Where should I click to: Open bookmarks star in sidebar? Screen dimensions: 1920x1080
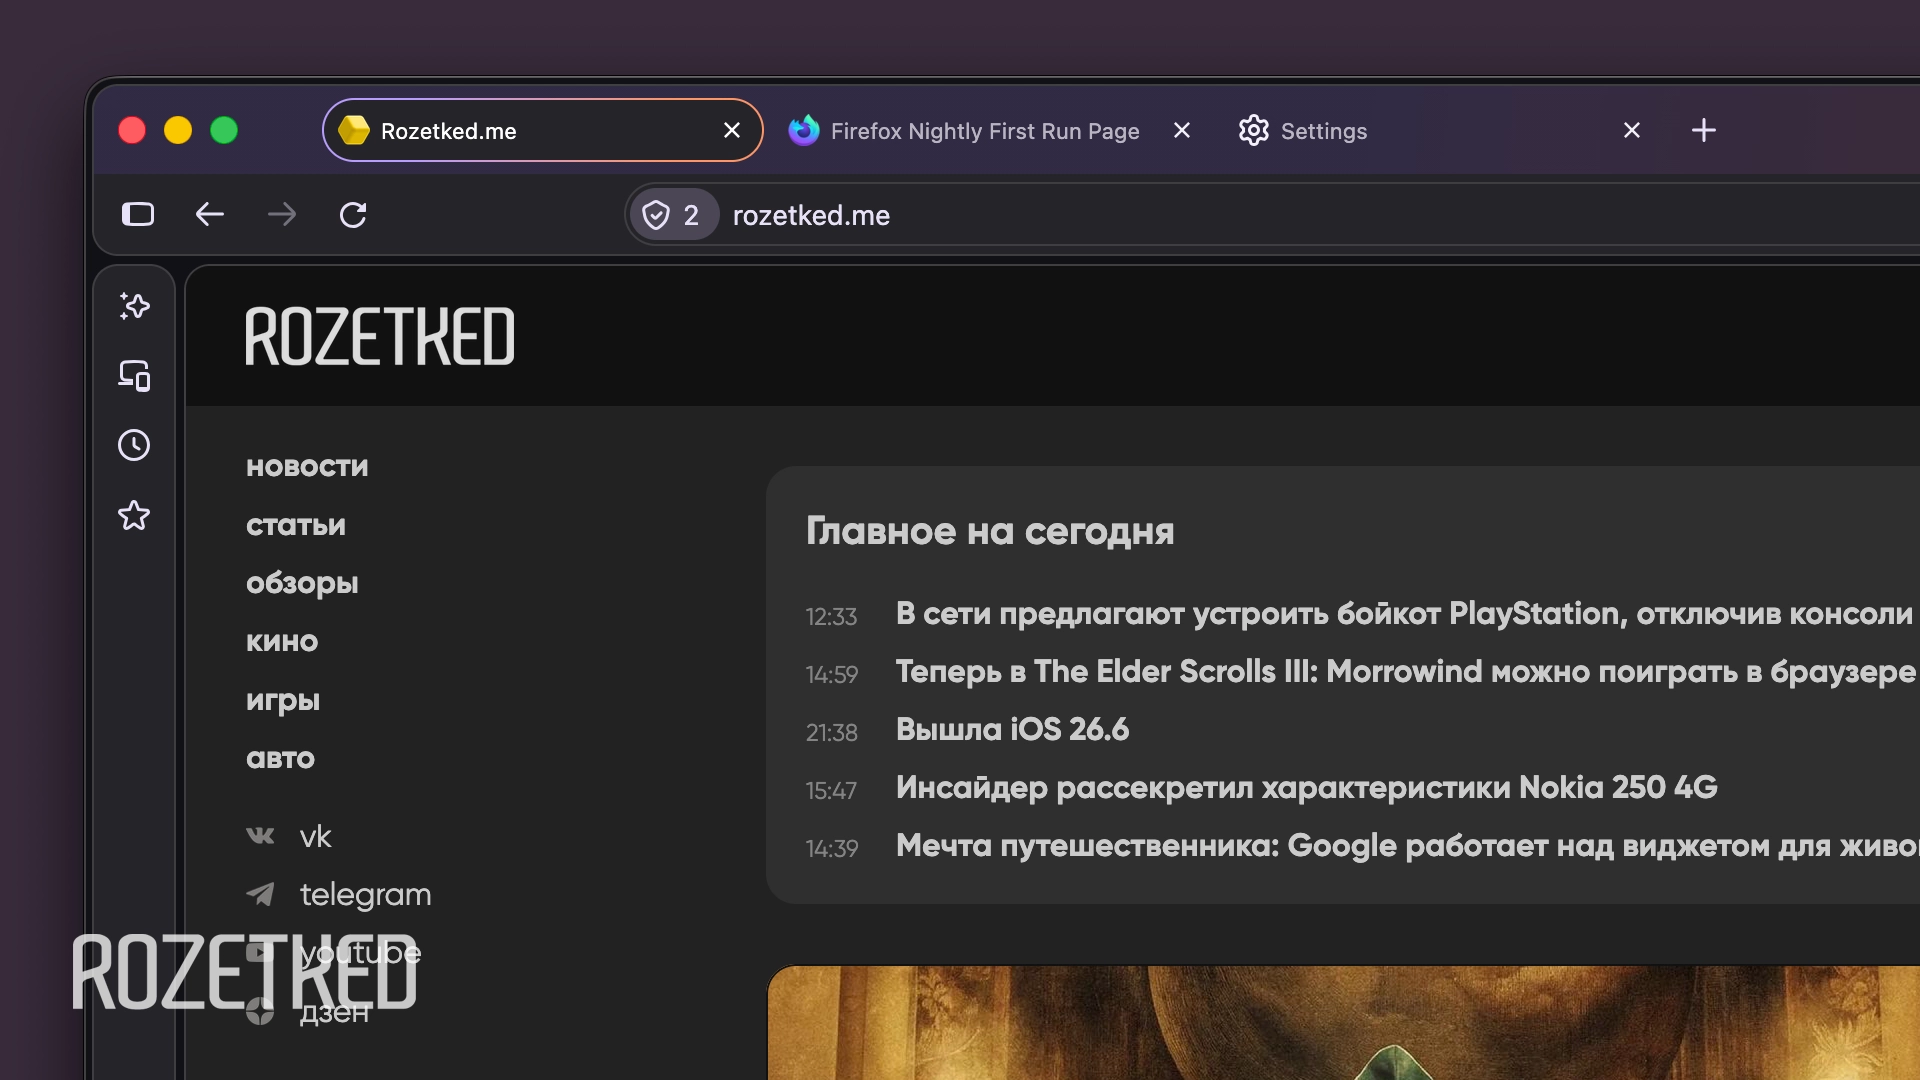pos(134,515)
